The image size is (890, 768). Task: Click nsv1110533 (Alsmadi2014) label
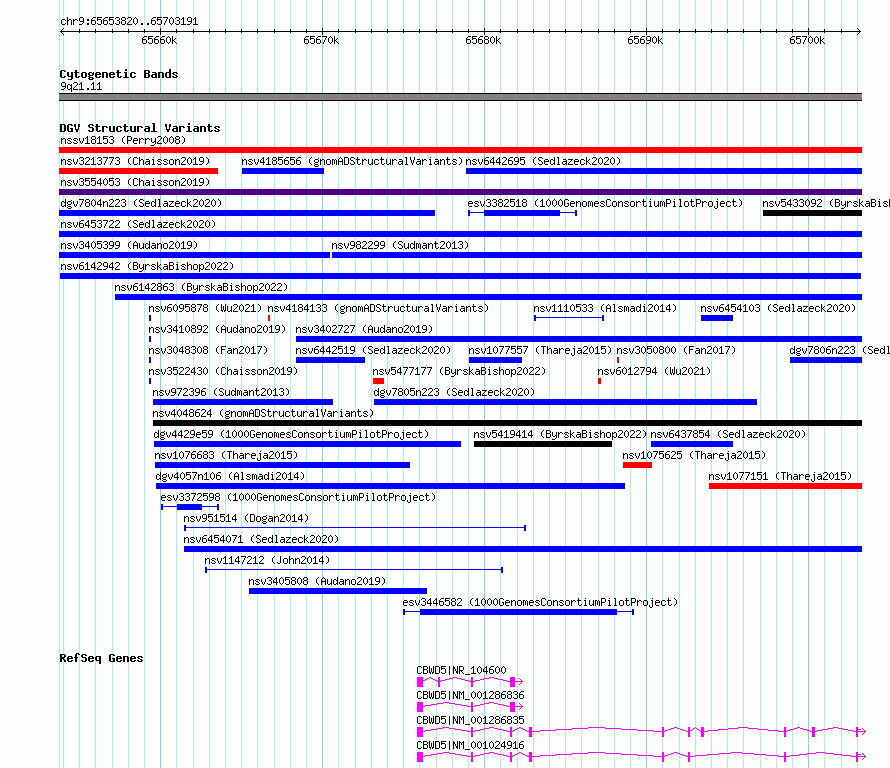[605, 308]
